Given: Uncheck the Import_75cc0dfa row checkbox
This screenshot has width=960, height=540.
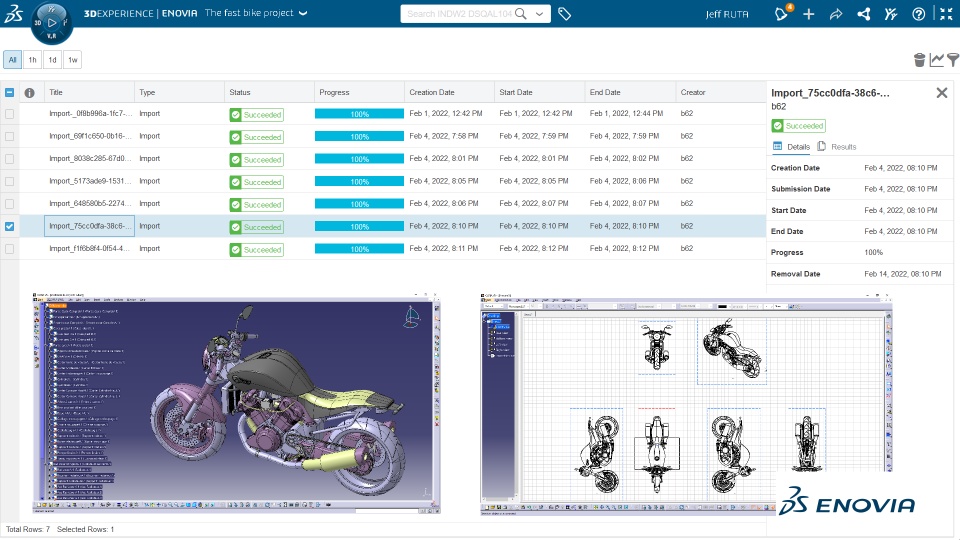Looking at the screenshot, I should (x=9, y=227).
